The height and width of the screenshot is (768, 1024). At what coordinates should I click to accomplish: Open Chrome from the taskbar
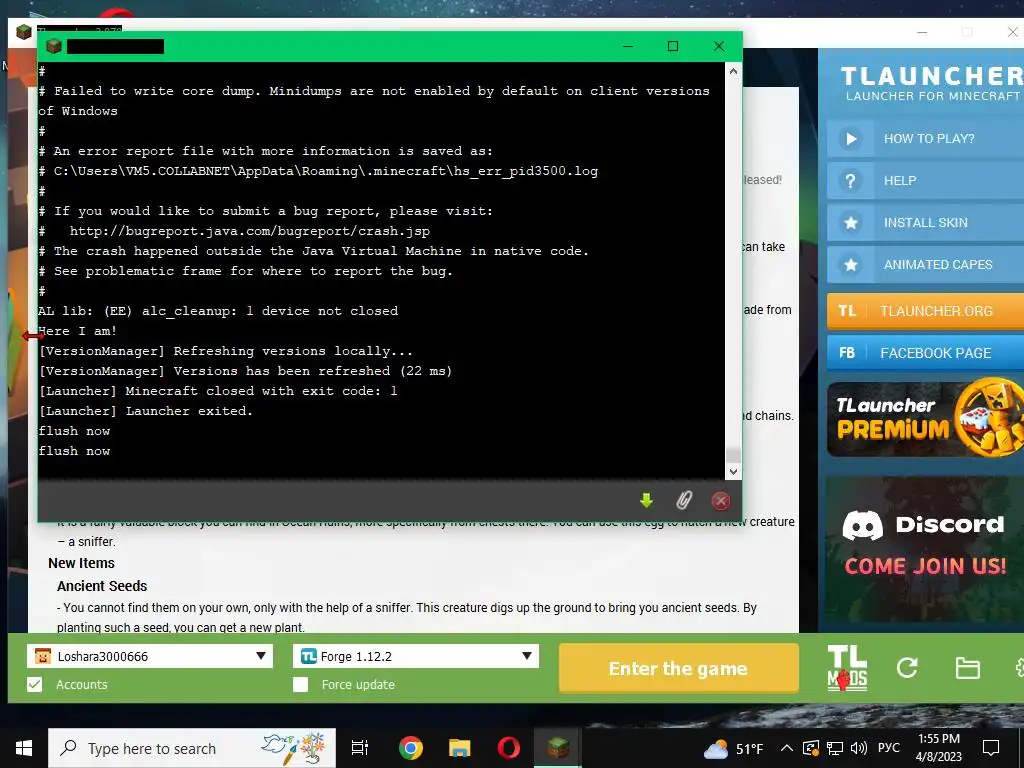[x=411, y=747]
